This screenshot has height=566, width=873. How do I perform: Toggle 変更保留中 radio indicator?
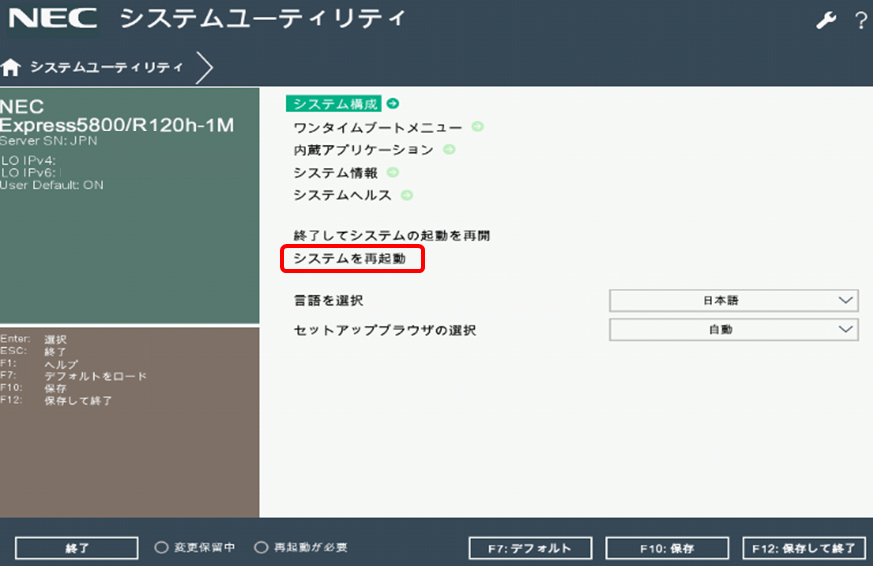coord(161,548)
